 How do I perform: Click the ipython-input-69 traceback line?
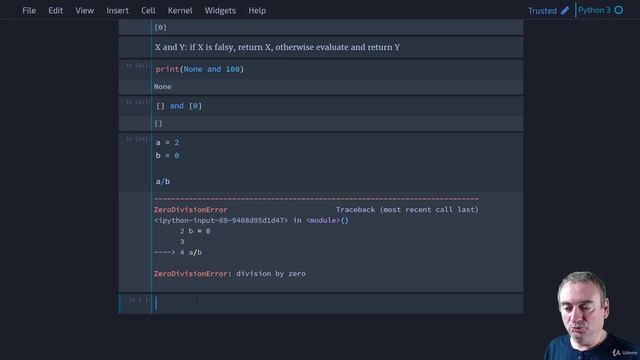tap(251, 220)
